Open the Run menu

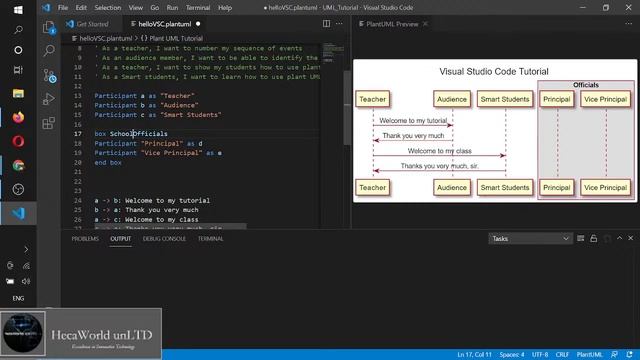(172, 8)
